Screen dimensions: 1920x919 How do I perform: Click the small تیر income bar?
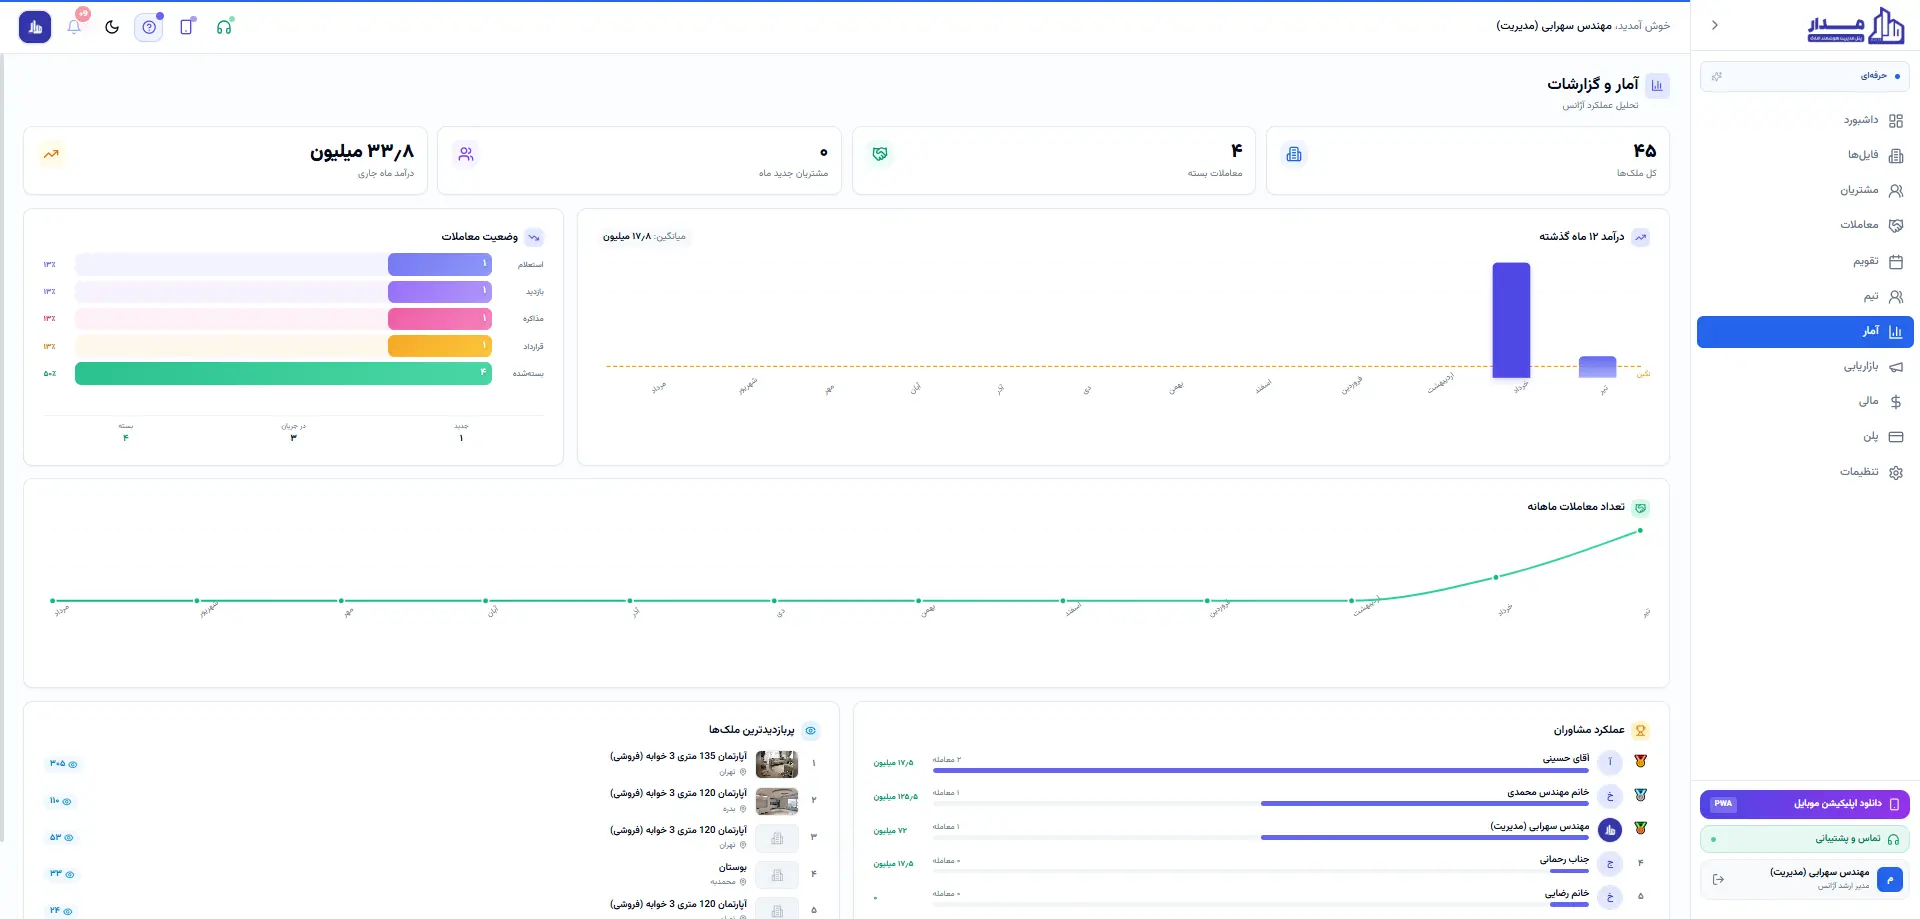1597,367
